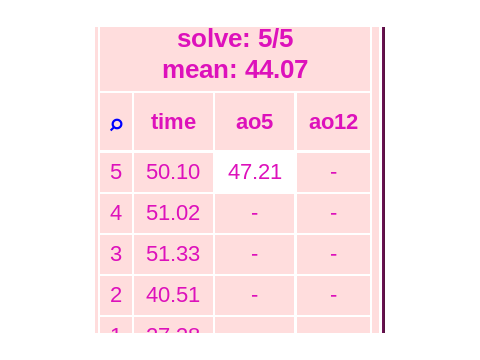The height and width of the screenshot is (360, 480).
Task: Click the blue magnifier search icon
Action: [116, 125]
